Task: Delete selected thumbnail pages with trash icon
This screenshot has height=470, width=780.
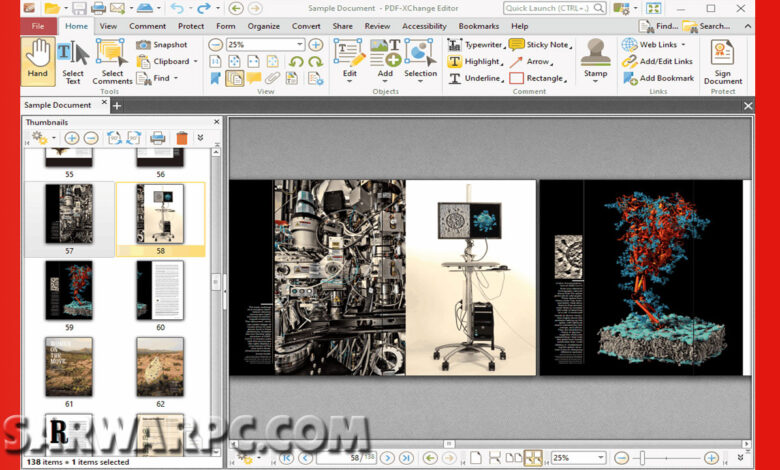Action: tap(182, 138)
